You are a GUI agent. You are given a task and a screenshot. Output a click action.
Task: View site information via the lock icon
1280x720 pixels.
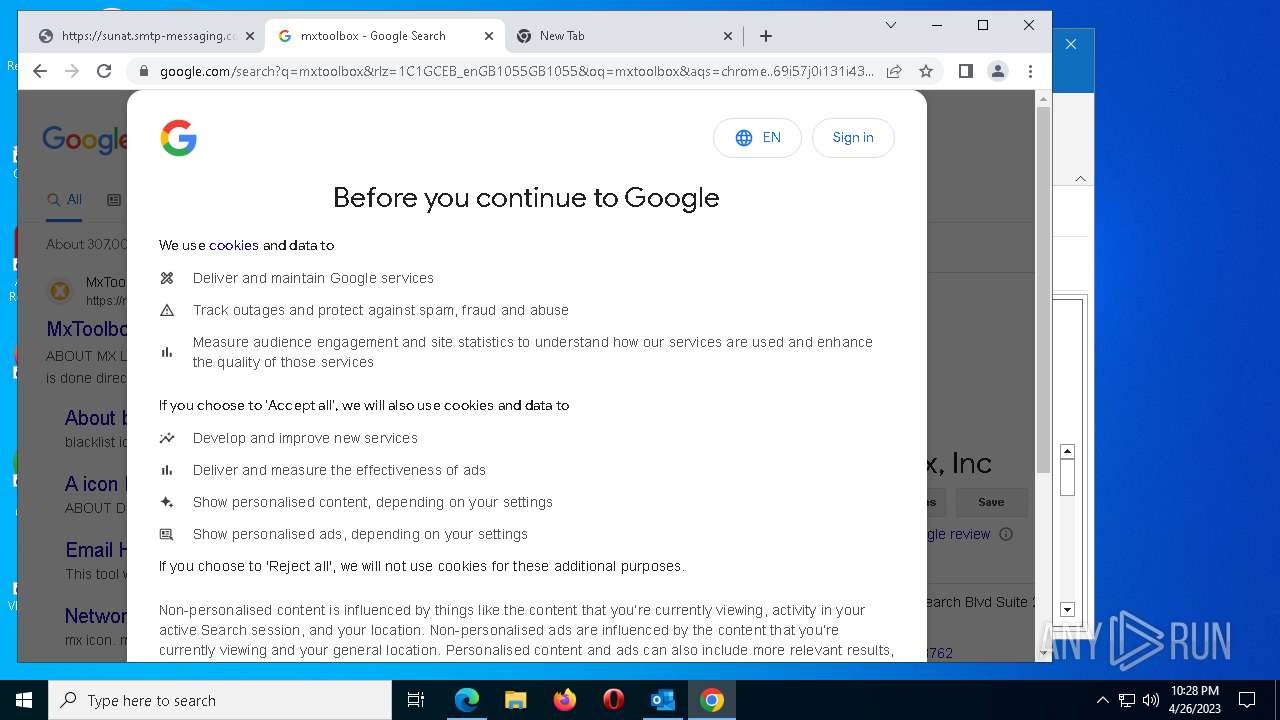pyautogui.click(x=144, y=71)
